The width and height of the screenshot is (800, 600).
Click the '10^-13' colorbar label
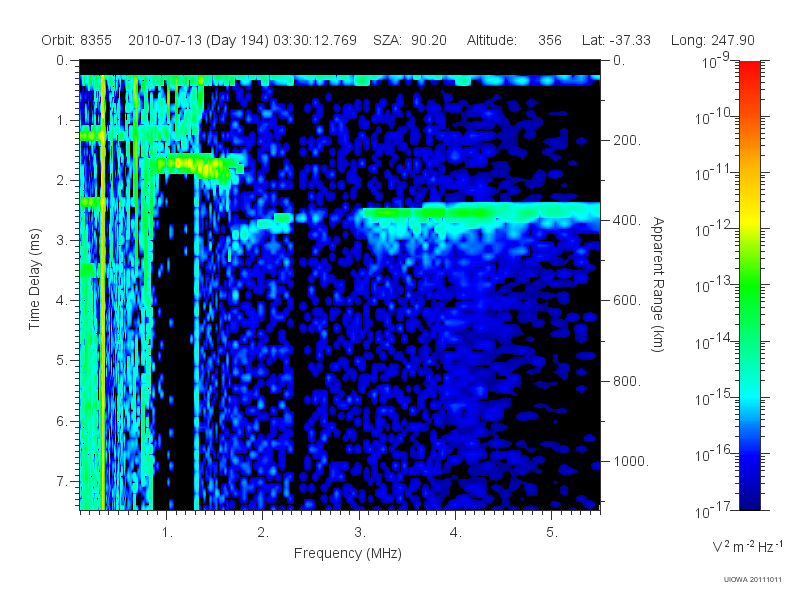point(715,286)
